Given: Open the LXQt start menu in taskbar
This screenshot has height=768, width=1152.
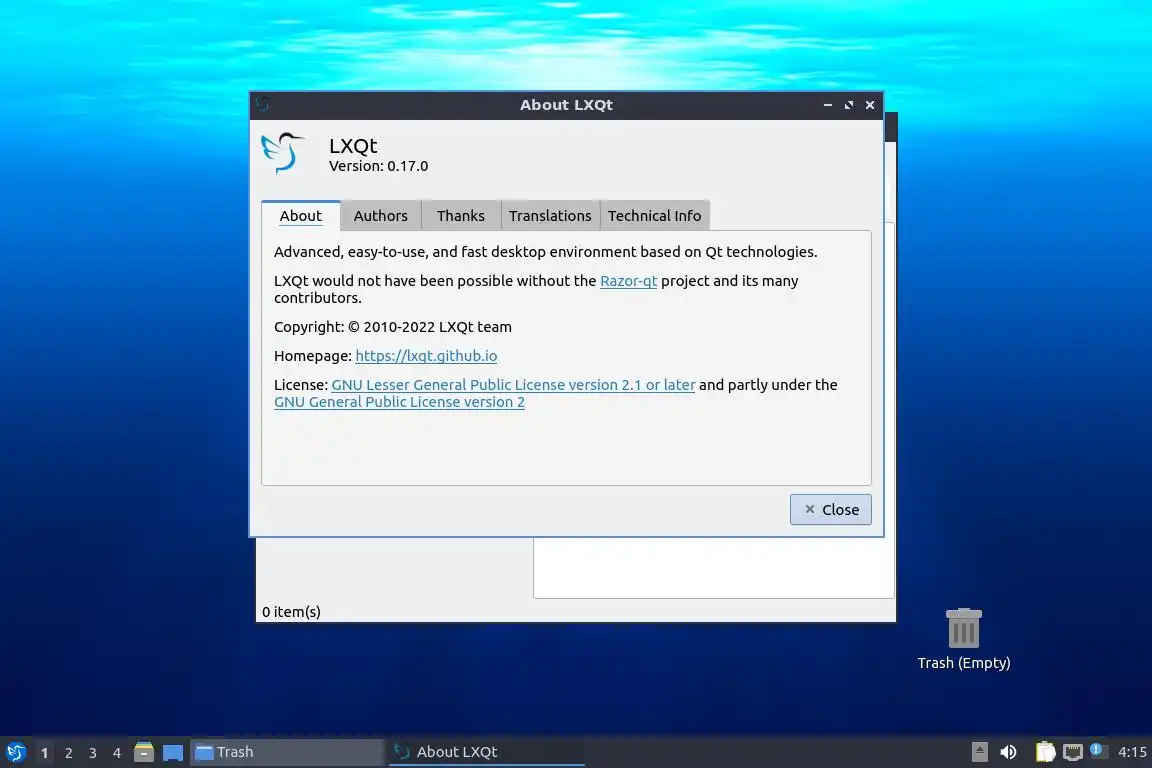Looking at the screenshot, I should [x=15, y=752].
